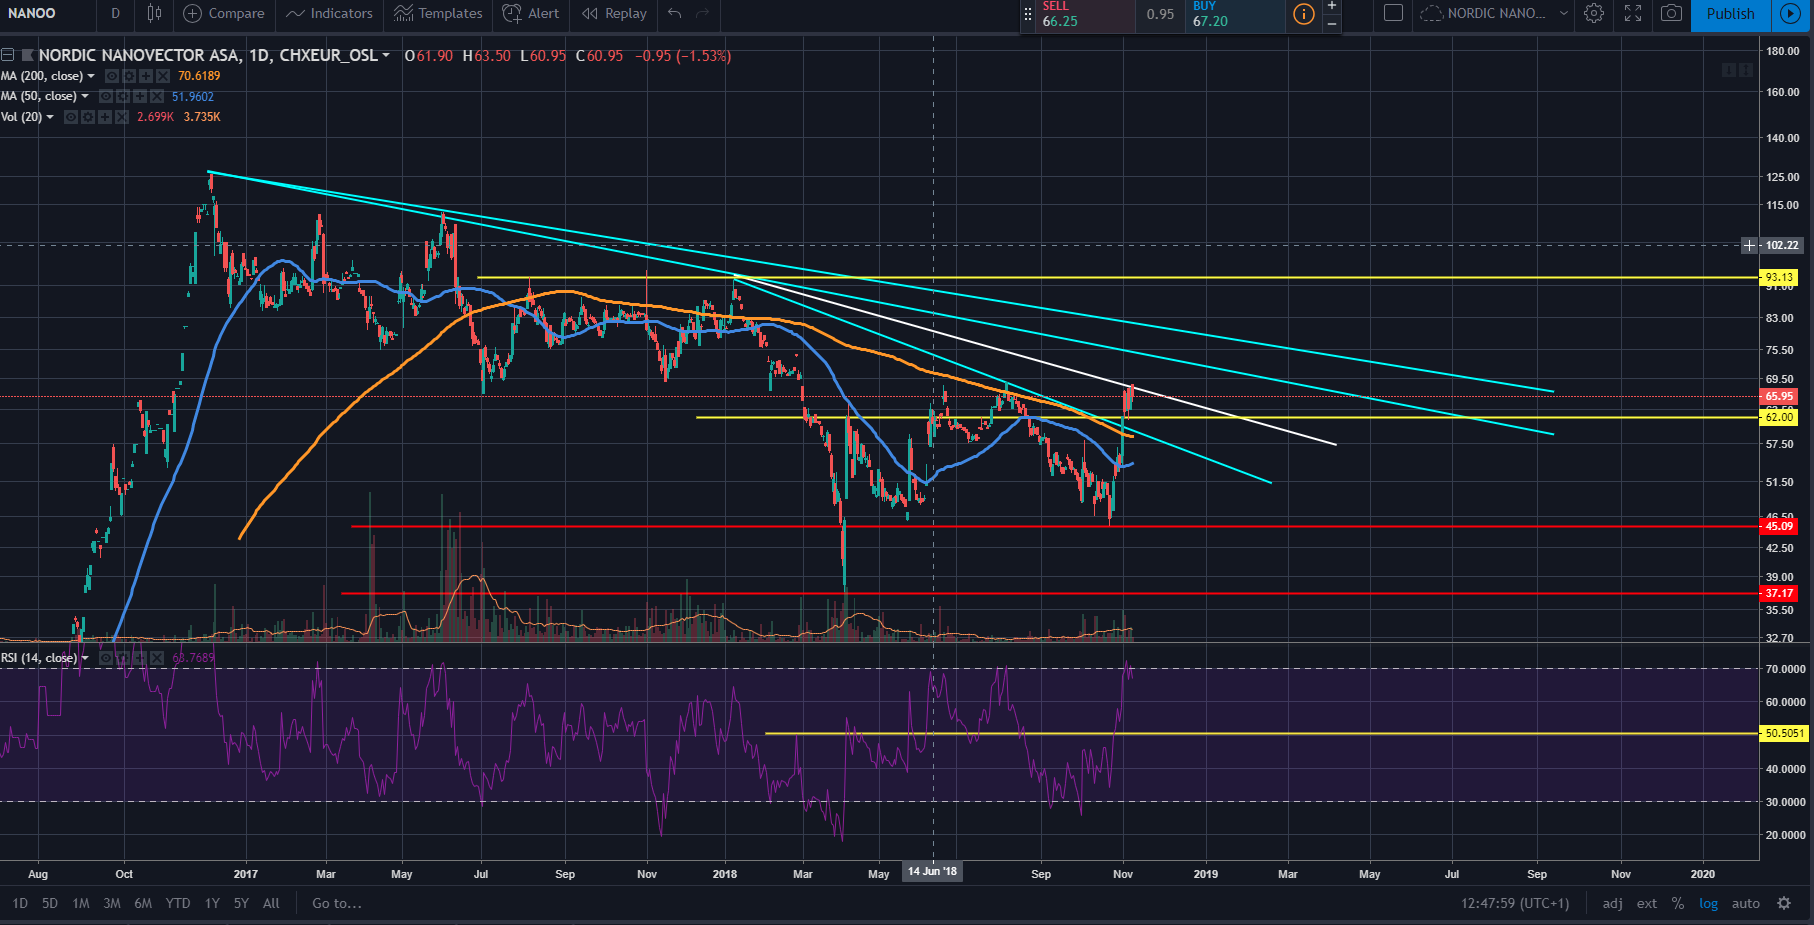The image size is (1814, 925).
Task: Grab the trade panel drag handle
Action: (1027, 14)
